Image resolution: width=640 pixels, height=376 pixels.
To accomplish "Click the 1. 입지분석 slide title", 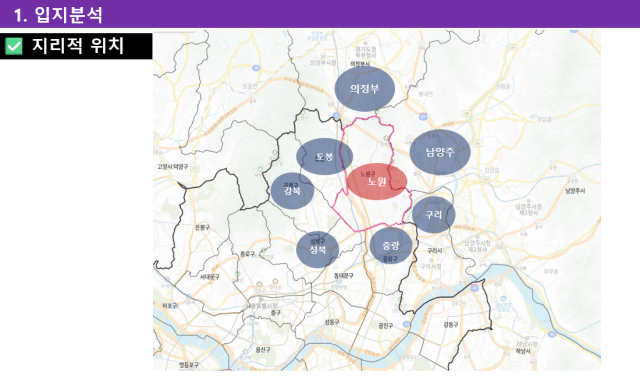I will (x=58, y=15).
